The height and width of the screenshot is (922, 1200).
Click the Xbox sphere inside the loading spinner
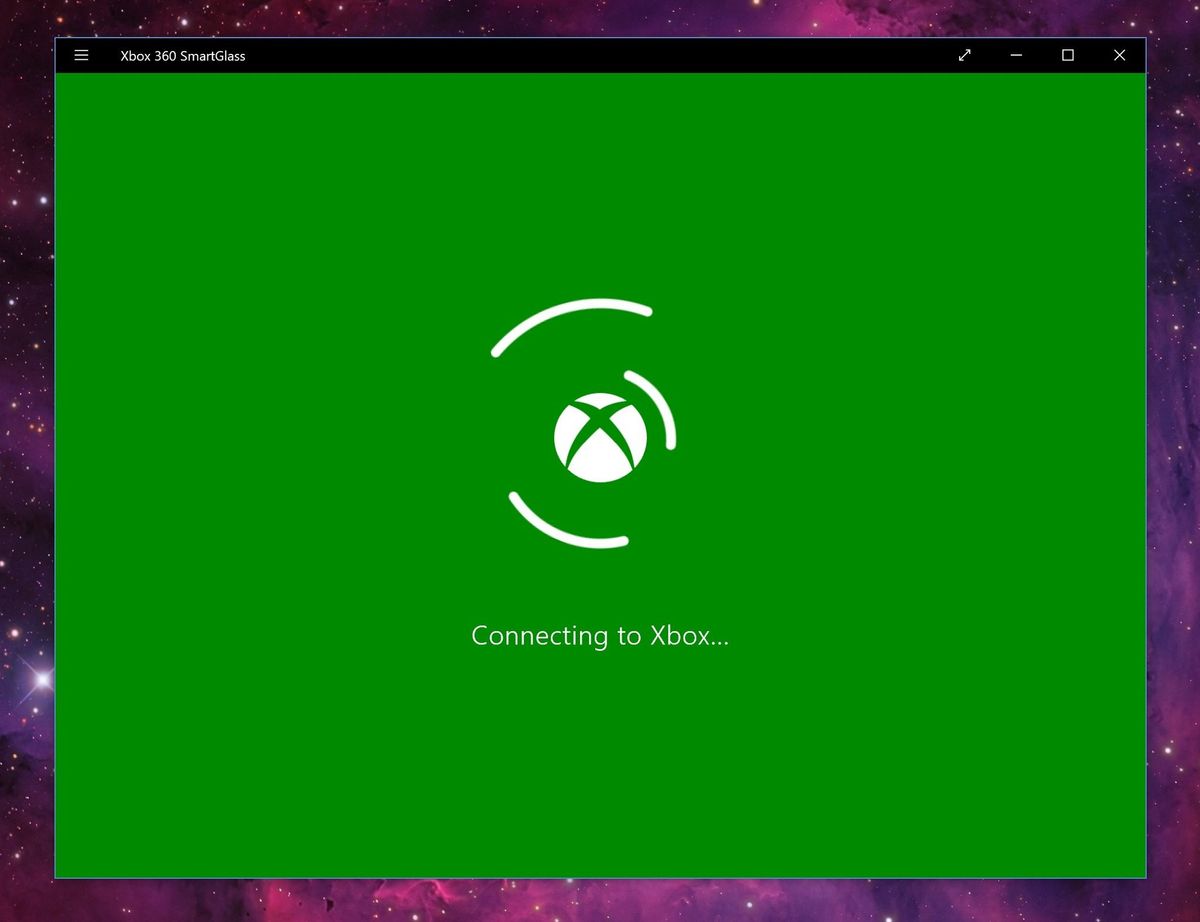(x=600, y=436)
